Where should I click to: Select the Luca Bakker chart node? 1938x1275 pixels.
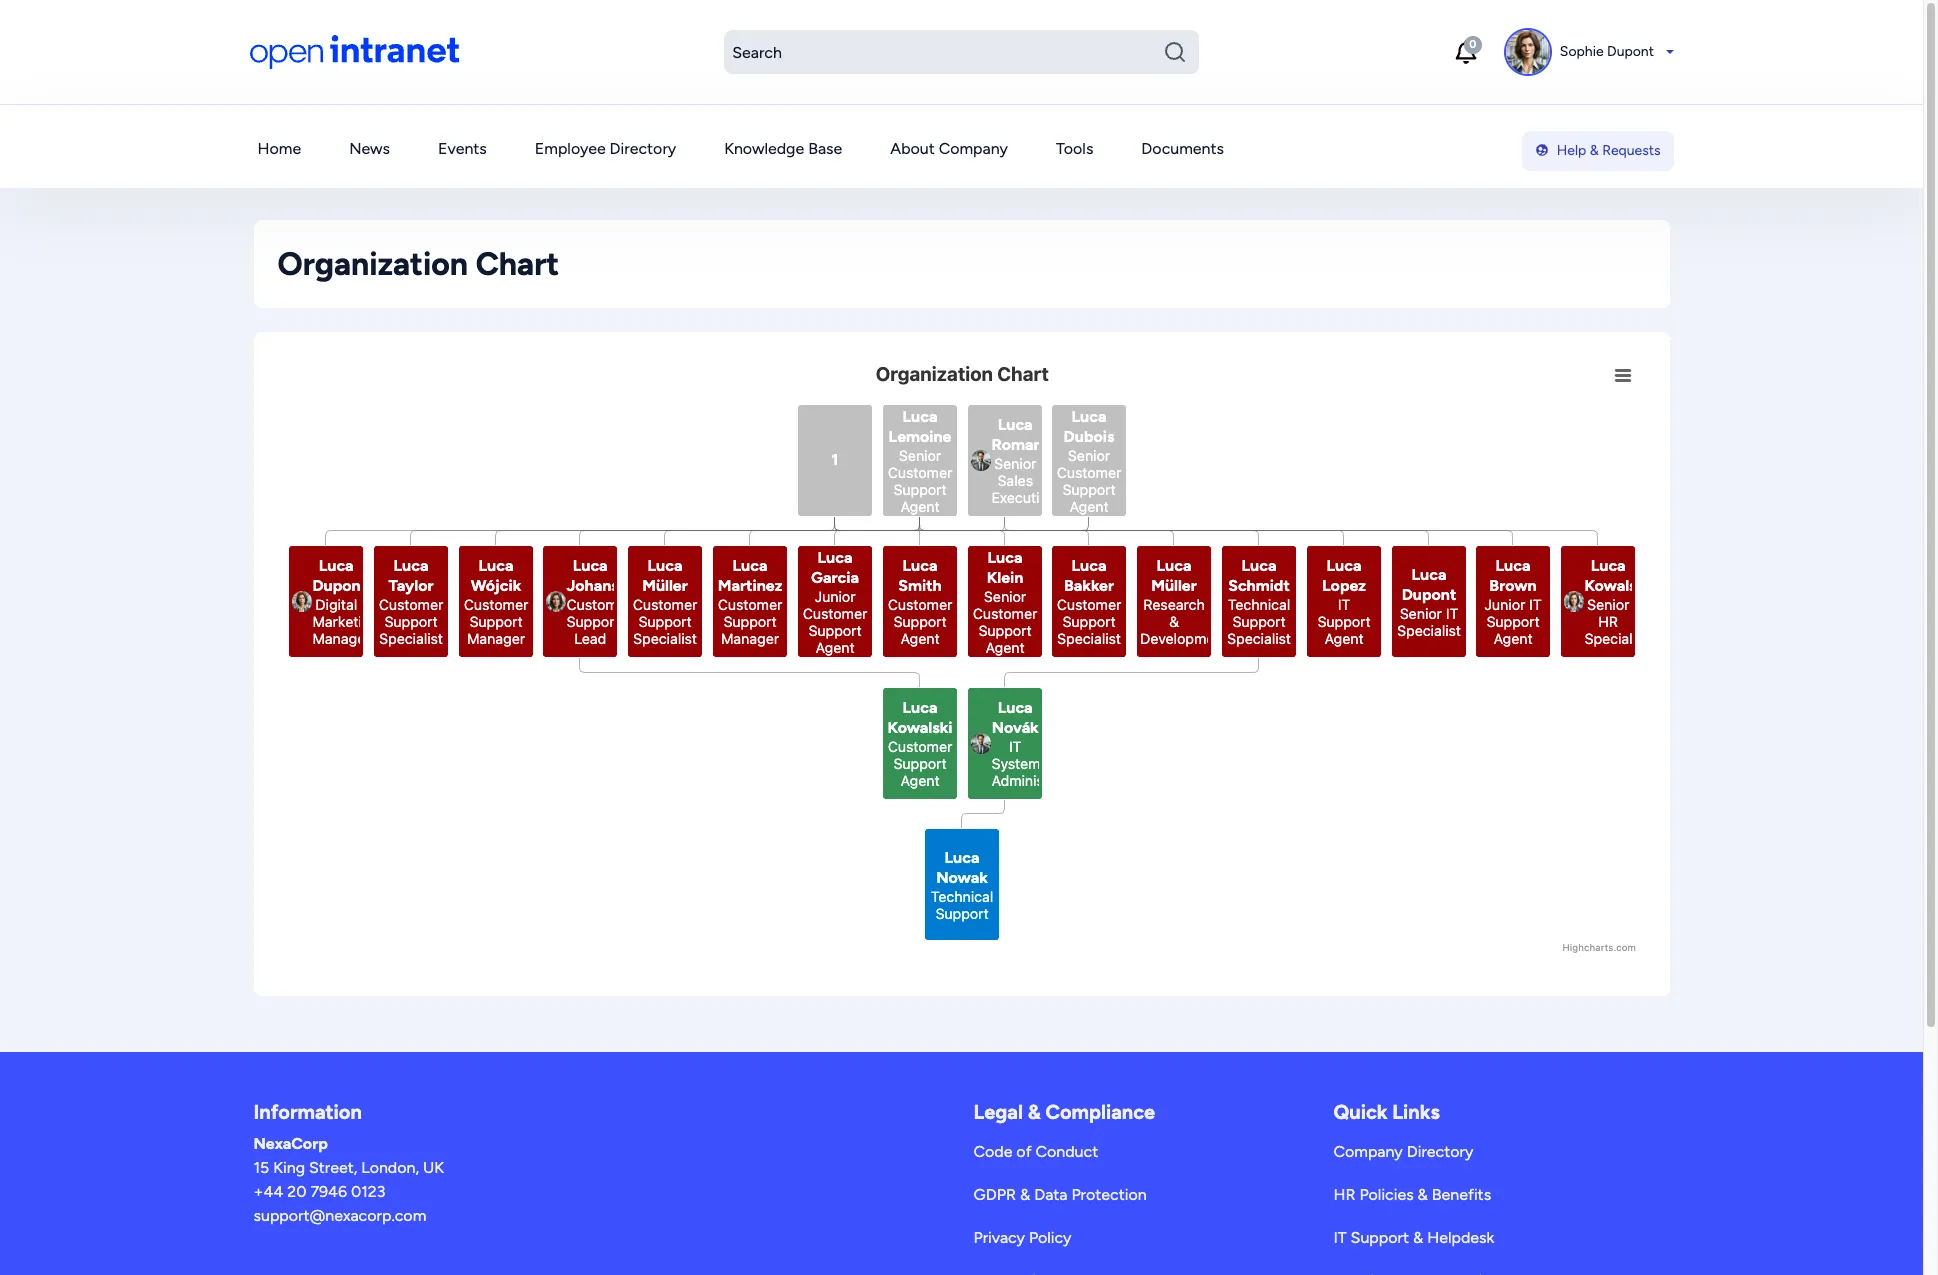[x=1088, y=601]
